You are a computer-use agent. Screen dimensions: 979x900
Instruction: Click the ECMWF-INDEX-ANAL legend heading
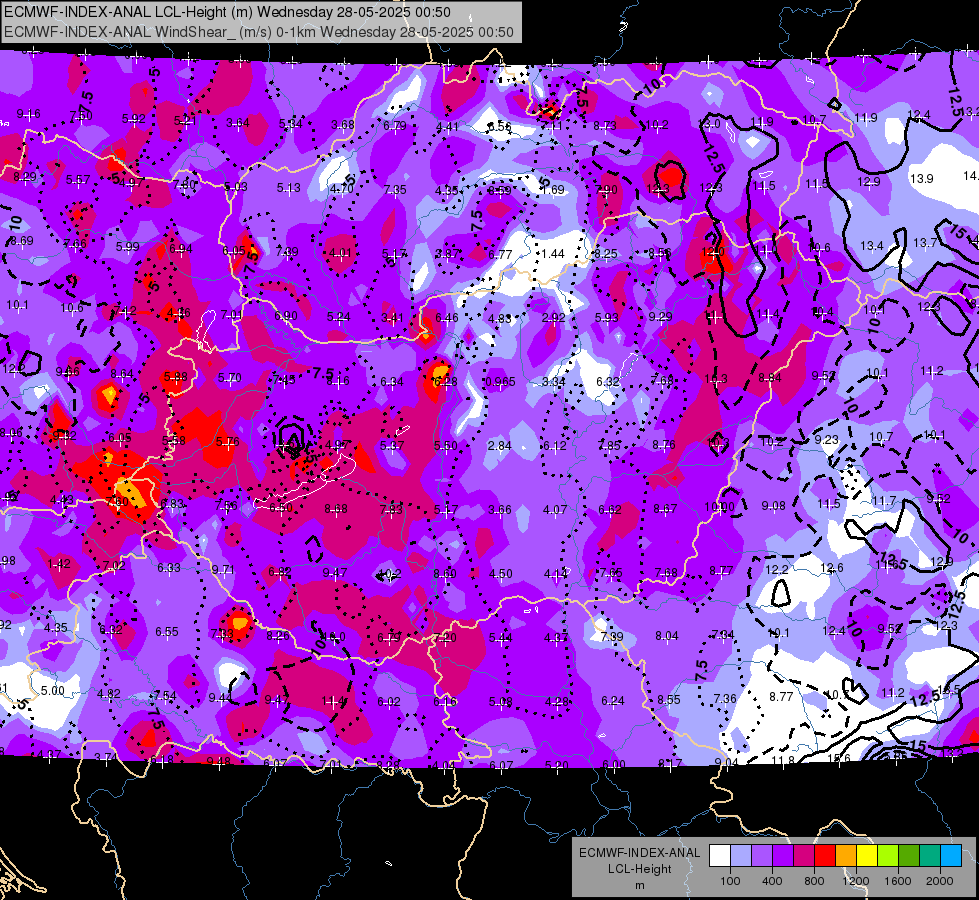coord(639,853)
